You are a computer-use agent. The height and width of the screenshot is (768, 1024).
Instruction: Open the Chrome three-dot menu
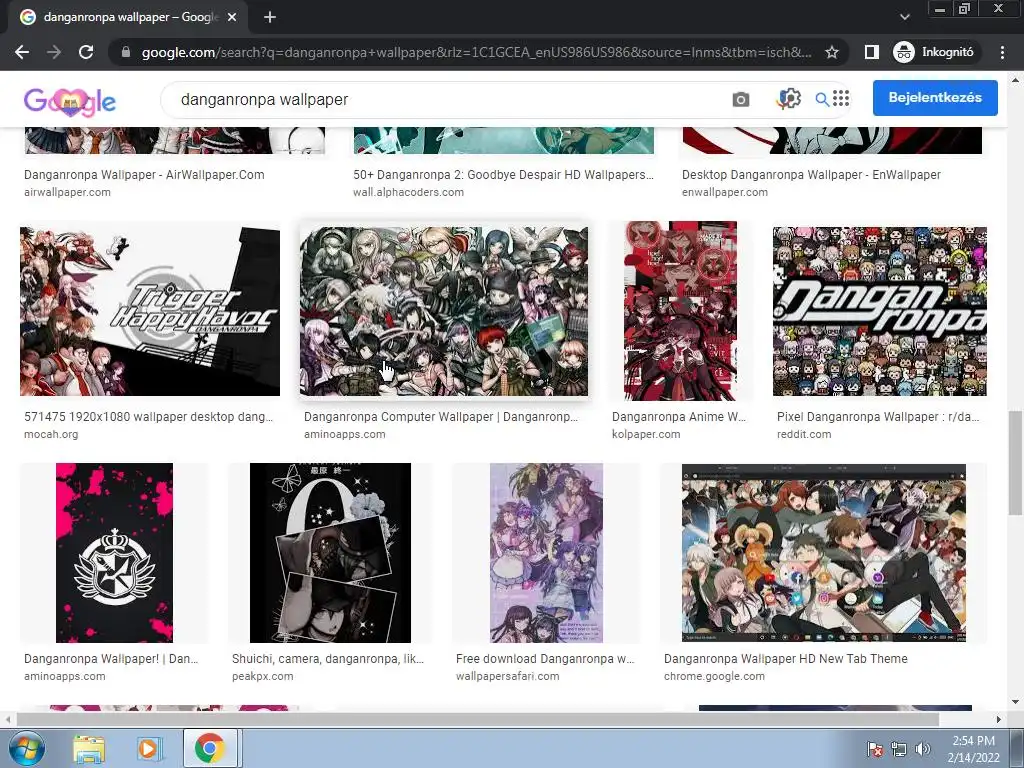pos(1002,52)
